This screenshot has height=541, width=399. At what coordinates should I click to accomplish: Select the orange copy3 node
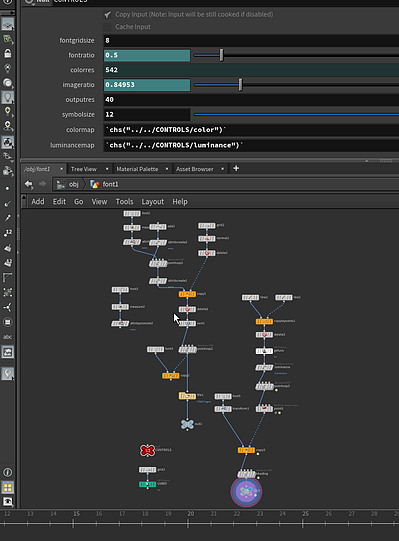pos(246,450)
